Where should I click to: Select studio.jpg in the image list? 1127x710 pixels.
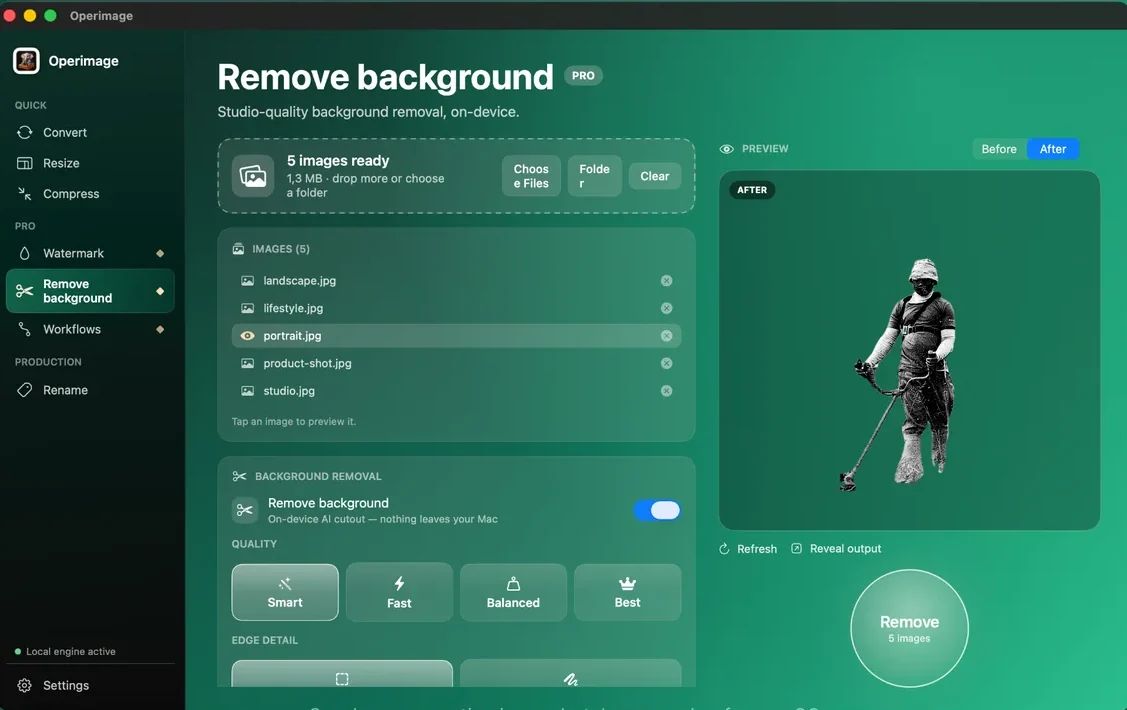[456, 391]
